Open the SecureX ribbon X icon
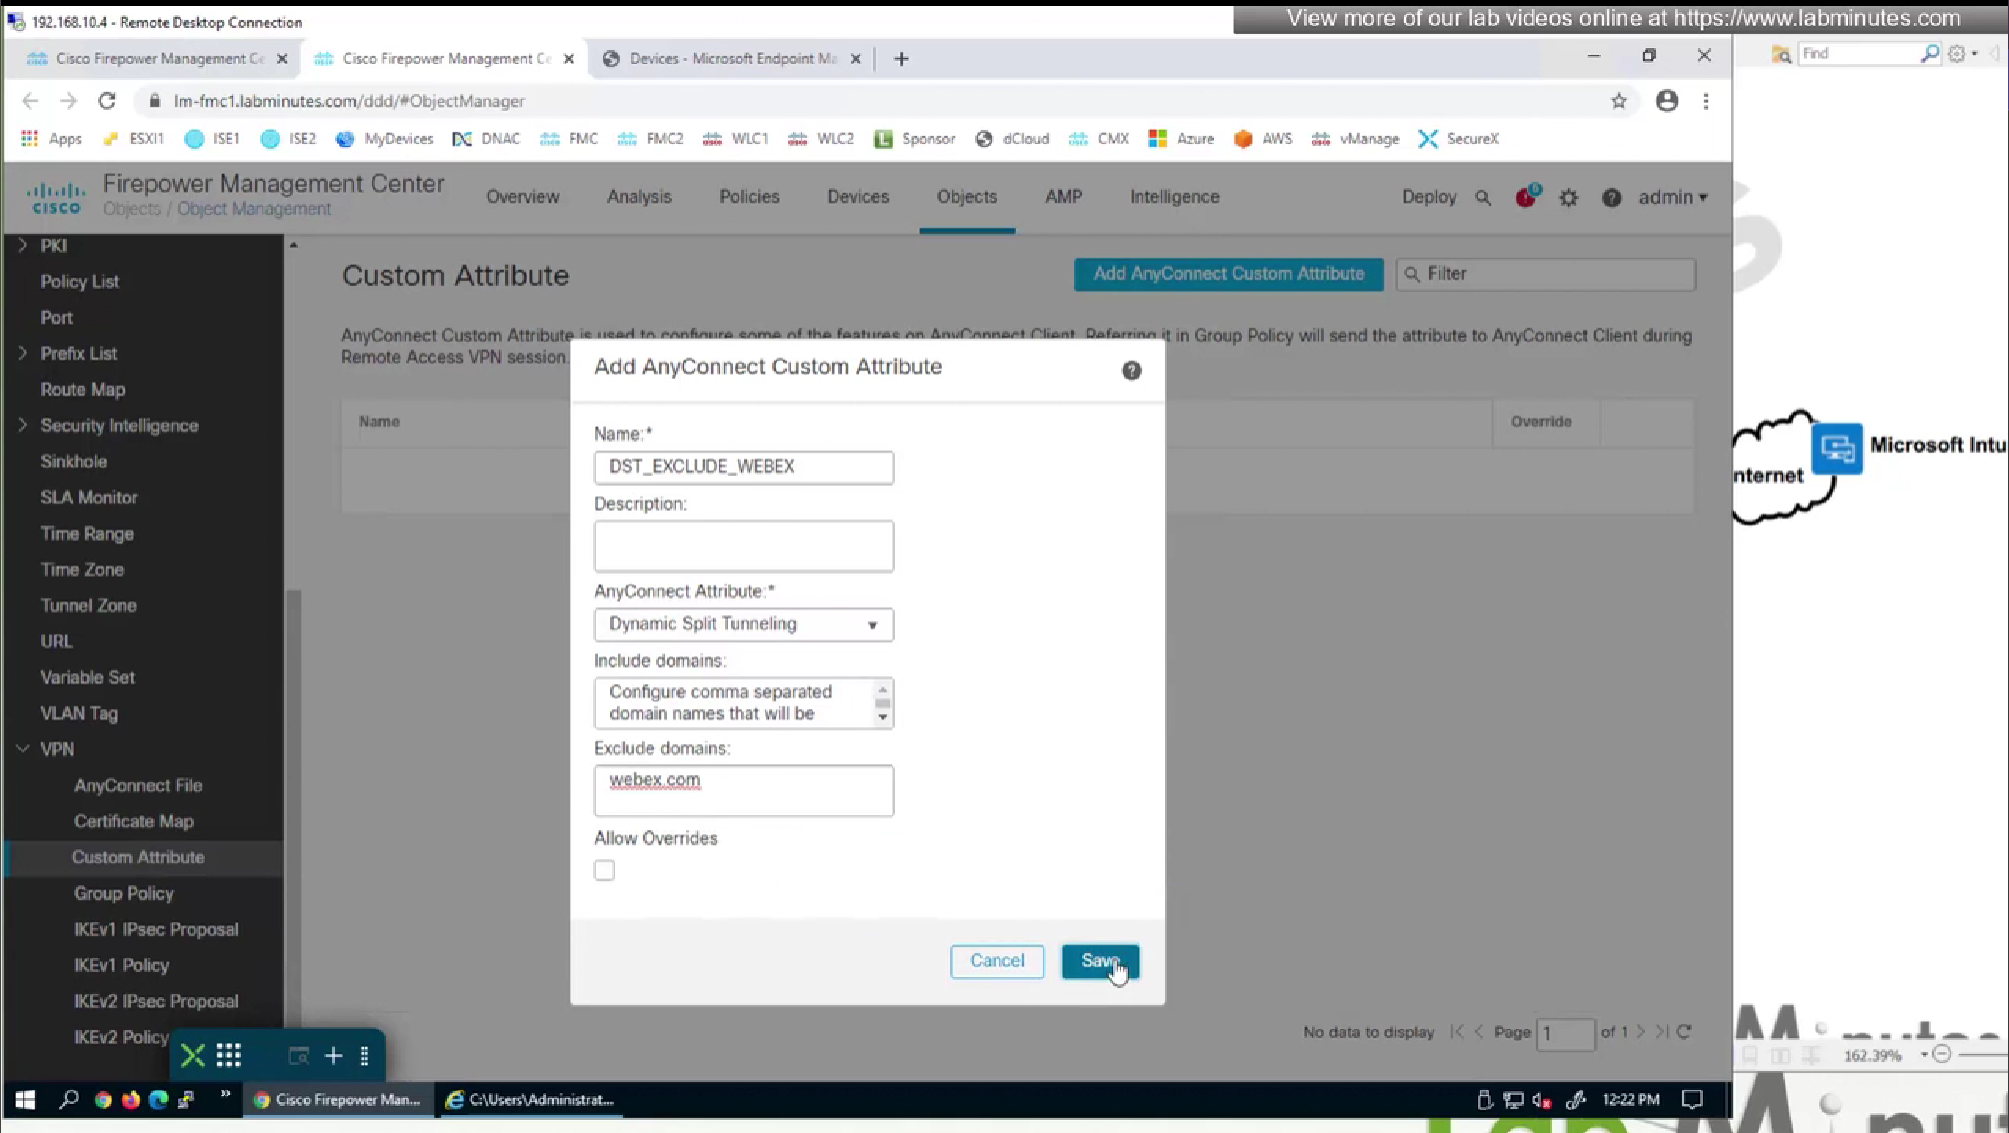The image size is (2009, 1133). [193, 1055]
